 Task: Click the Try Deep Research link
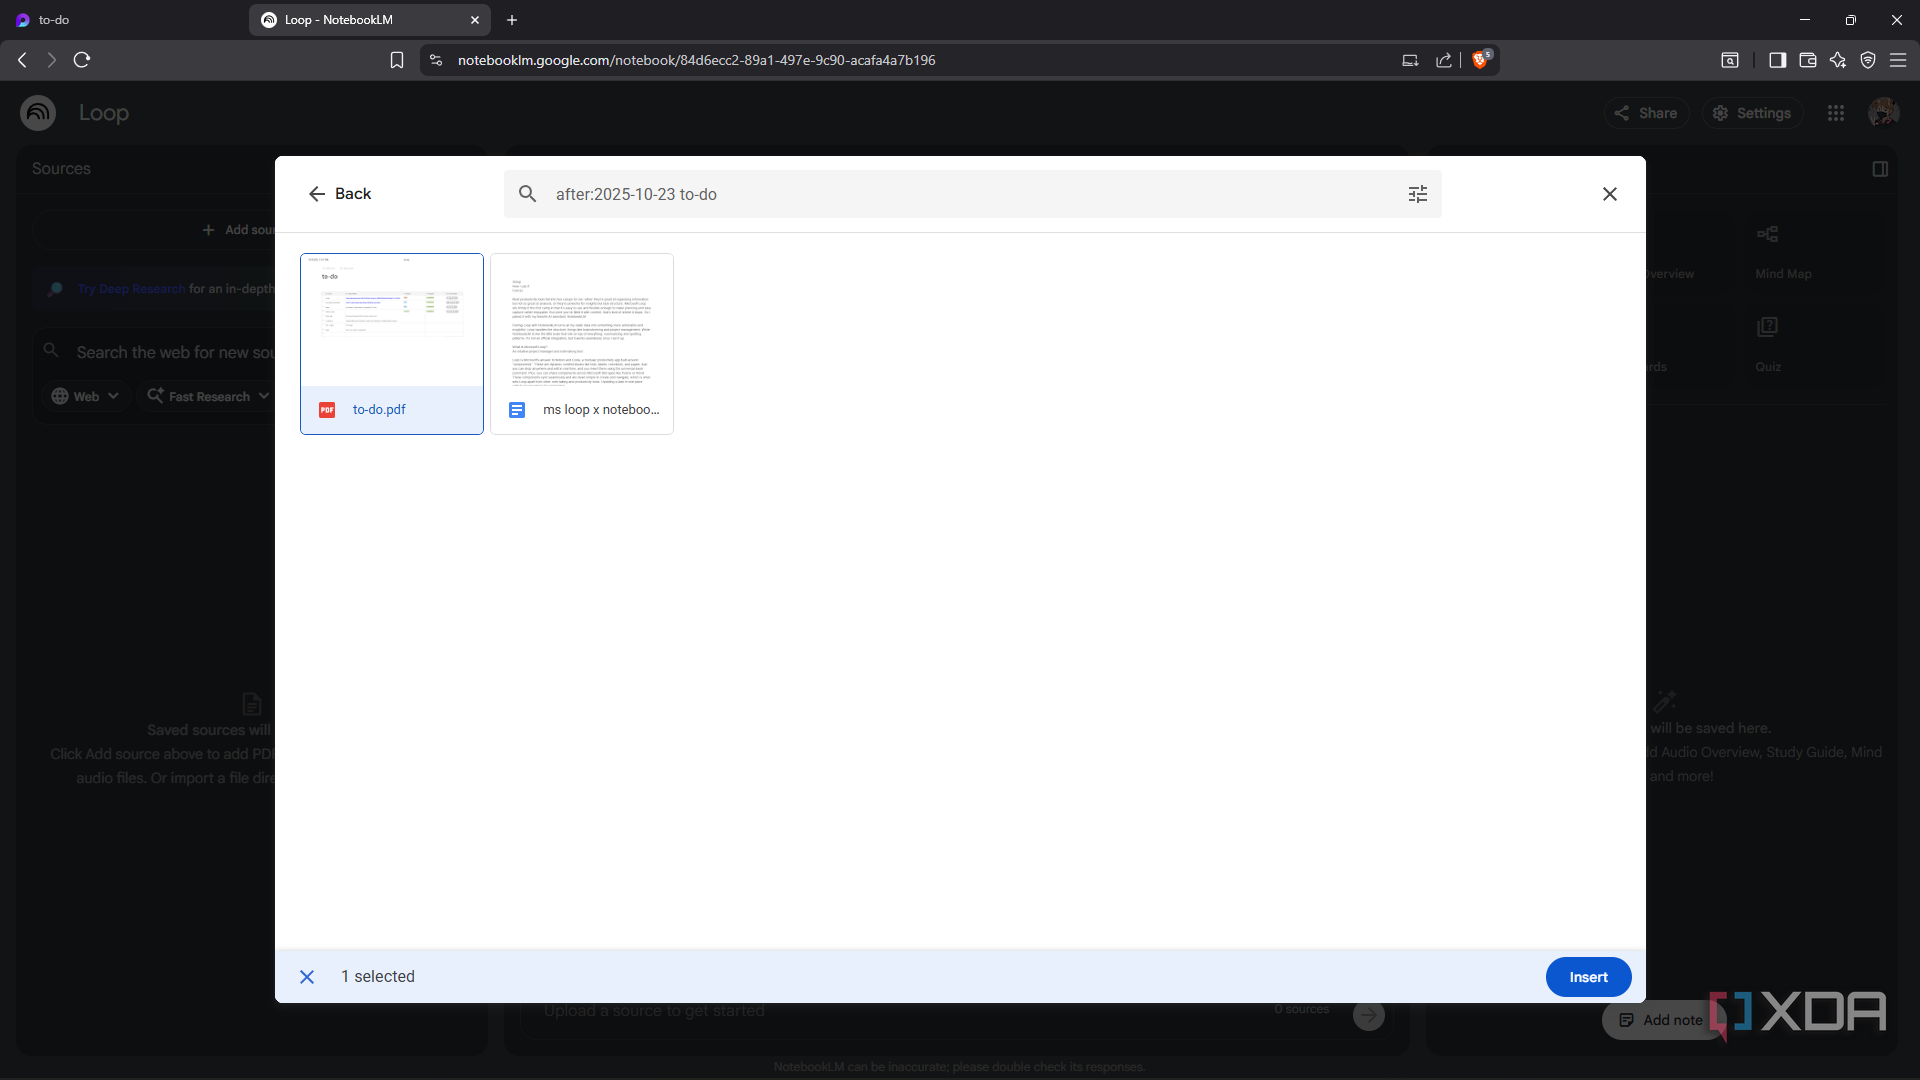[131, 289]
